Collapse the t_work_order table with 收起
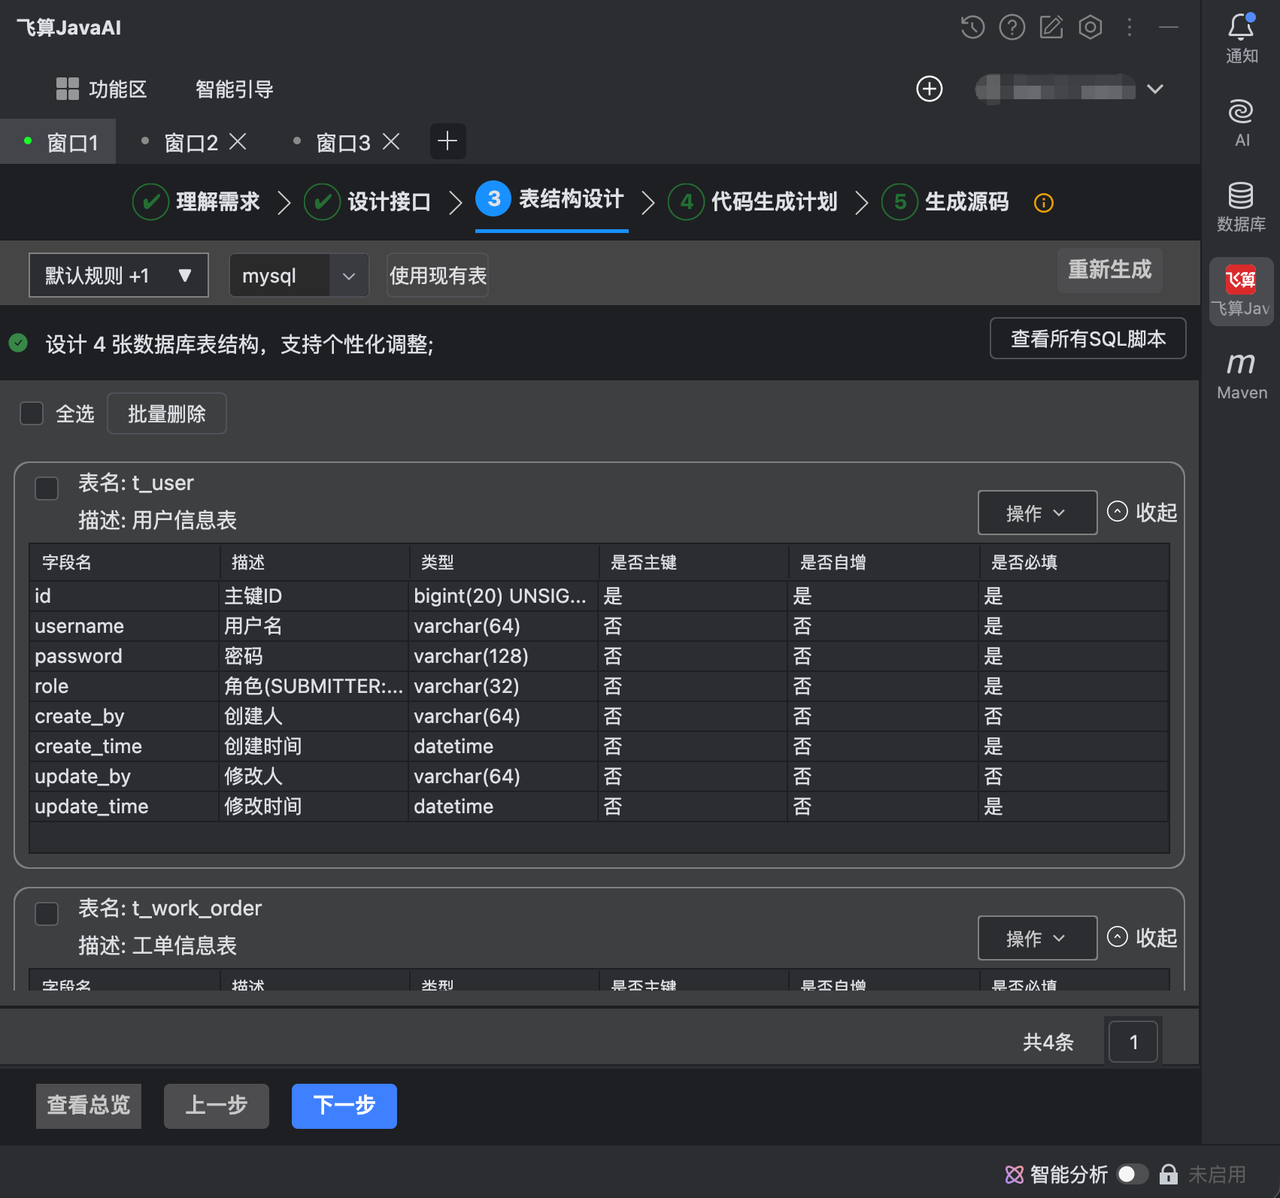The height and width of the screenshot is (1198, 1280). point(1143,937)
